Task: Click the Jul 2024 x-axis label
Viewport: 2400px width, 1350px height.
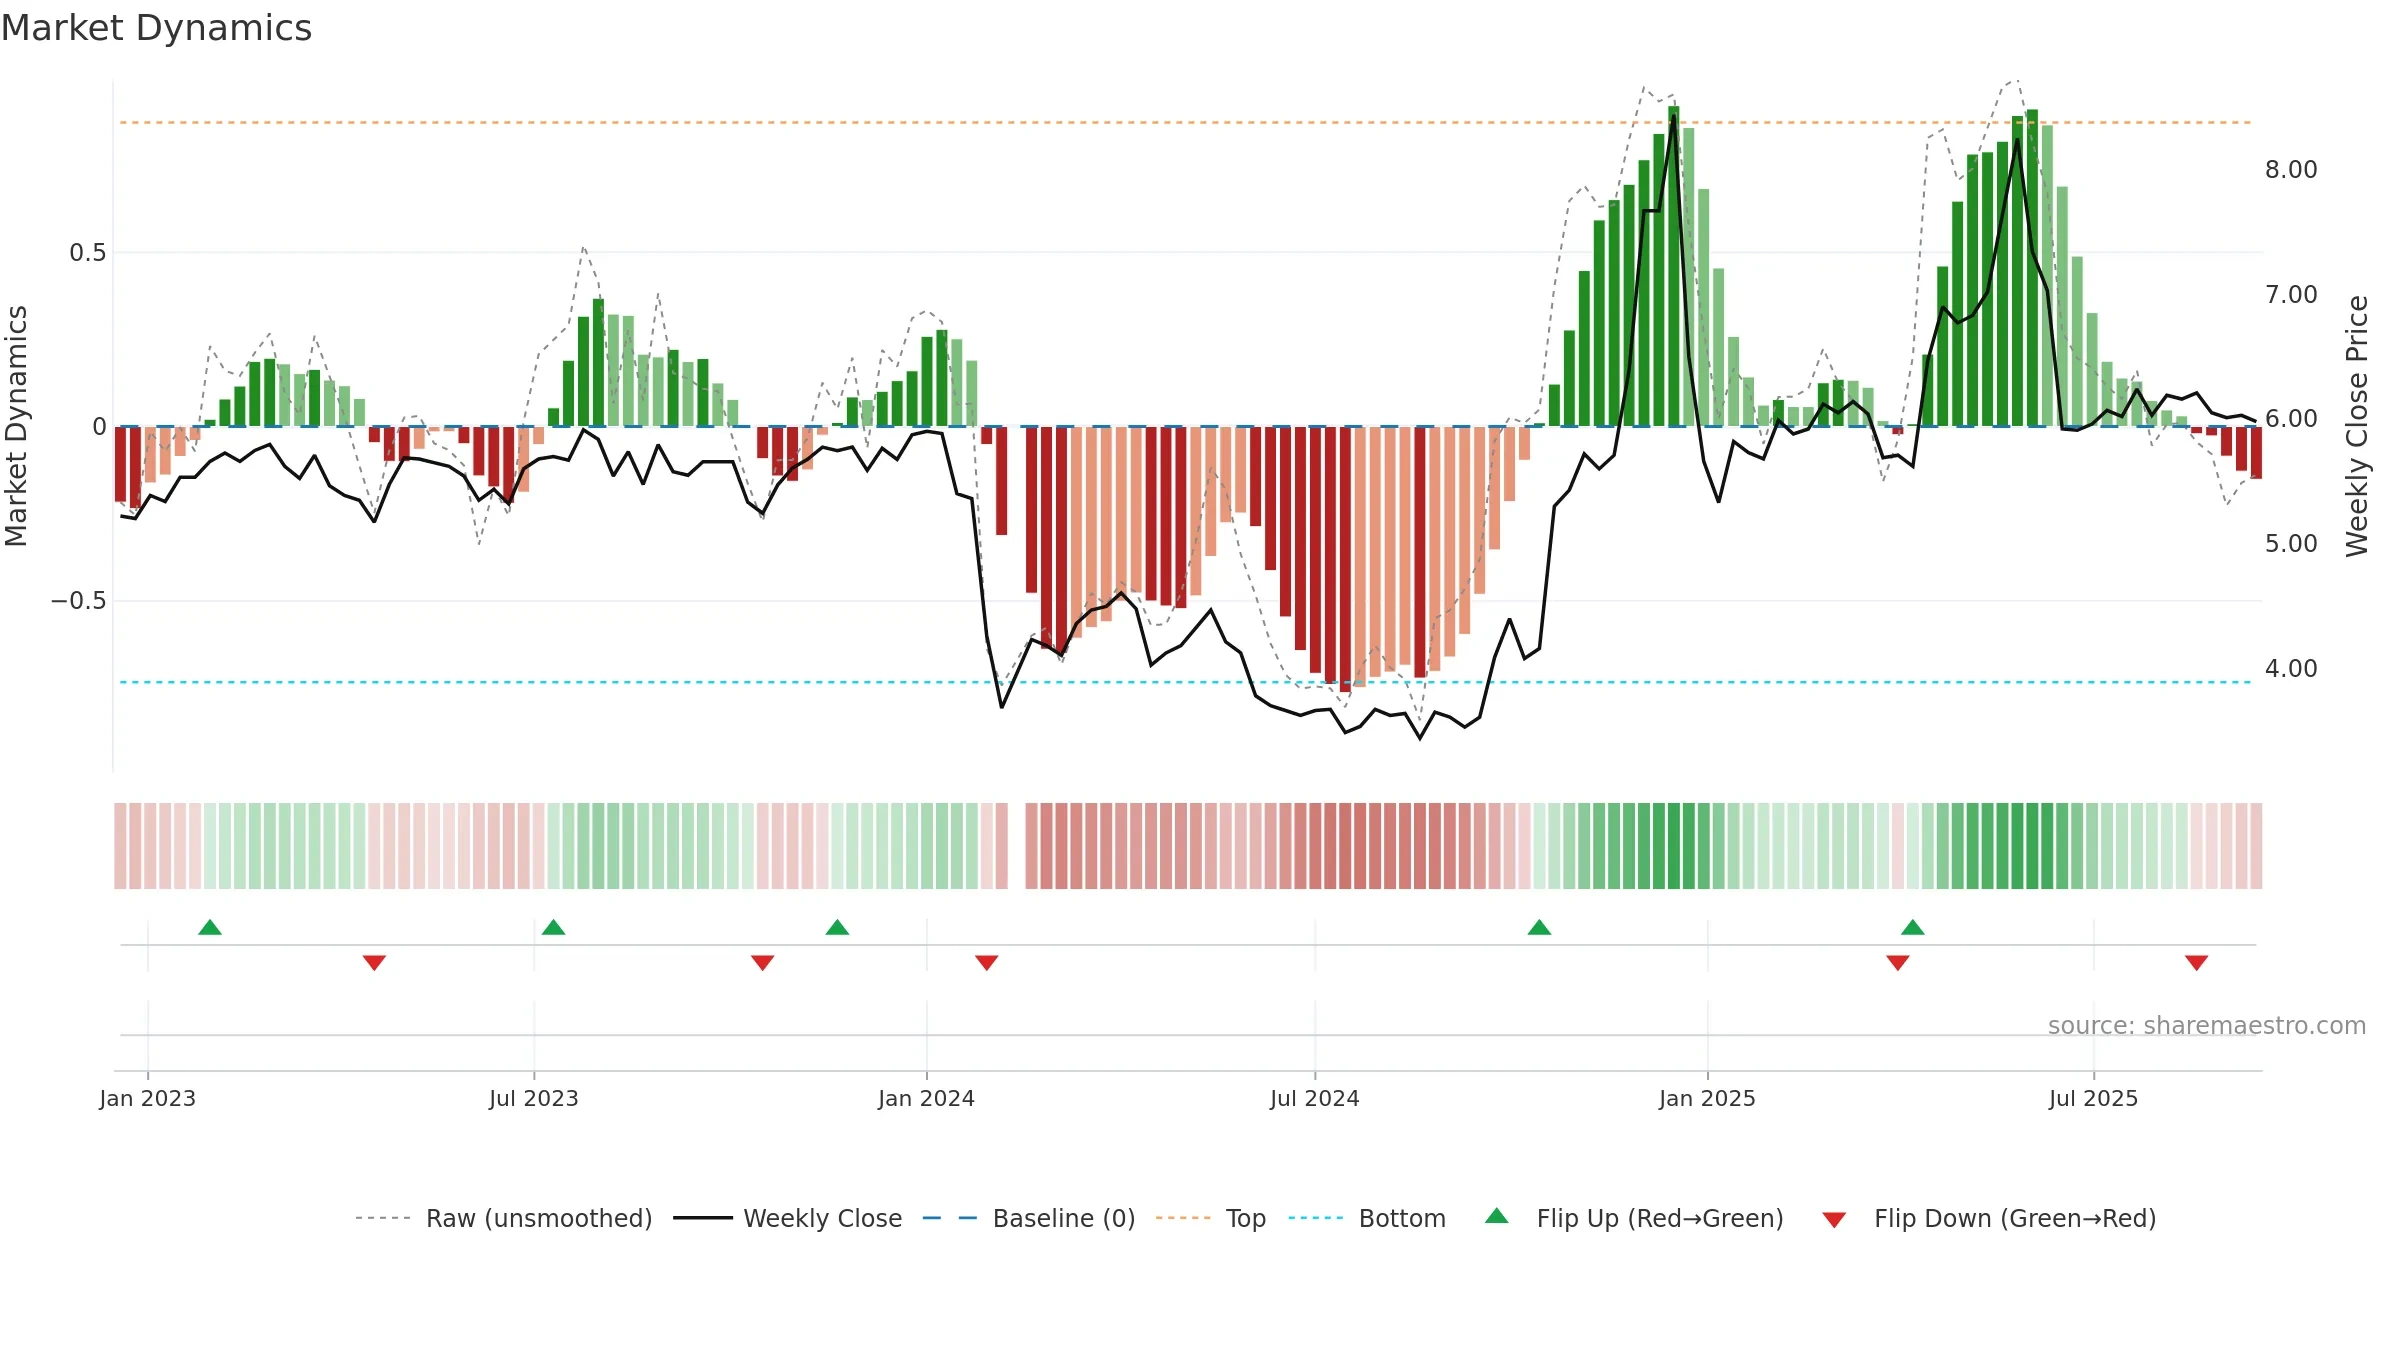Action: (x=1315, y=1099)
